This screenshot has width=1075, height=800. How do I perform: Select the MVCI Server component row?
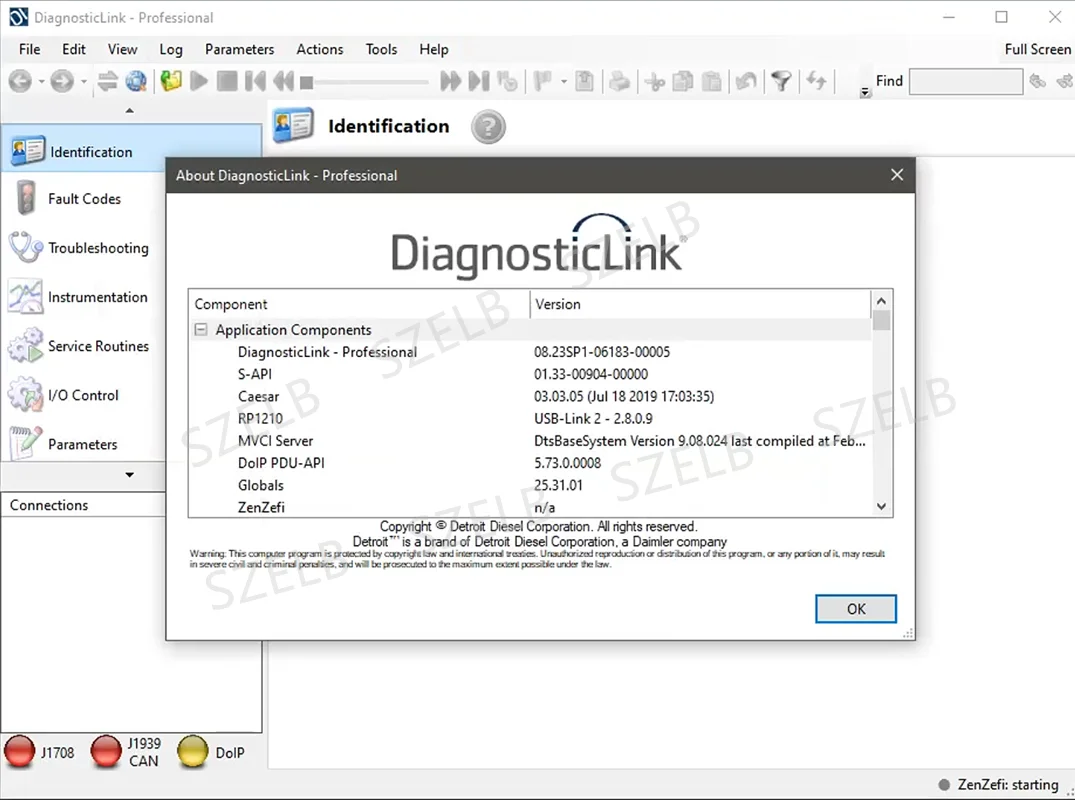point(529,441)
